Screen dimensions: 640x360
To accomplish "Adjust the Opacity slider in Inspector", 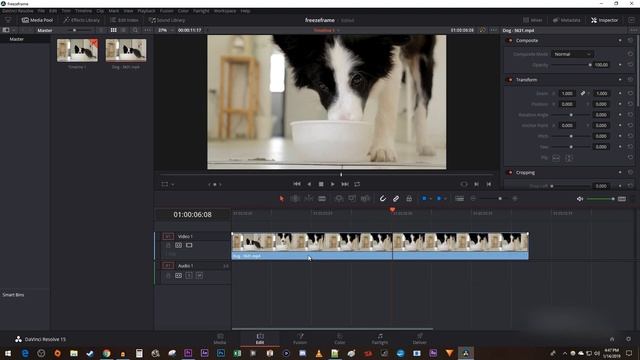I will pyautogui.click(x=571, y=65).
